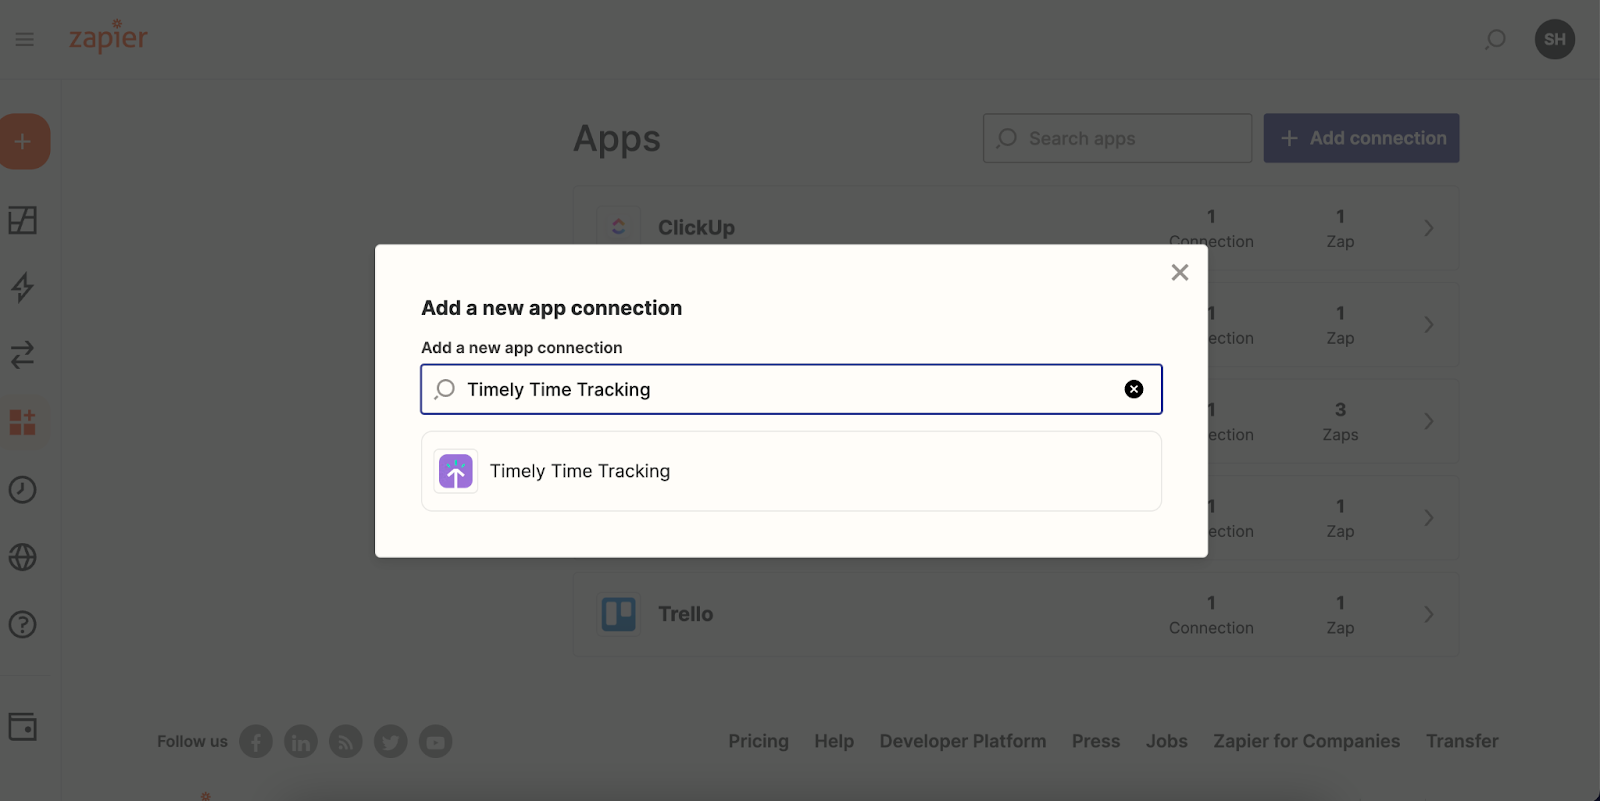Screen dimensions: 1600x801
Task: Open the Zaps lightning icon in sidebar
Action: point(23,287)
